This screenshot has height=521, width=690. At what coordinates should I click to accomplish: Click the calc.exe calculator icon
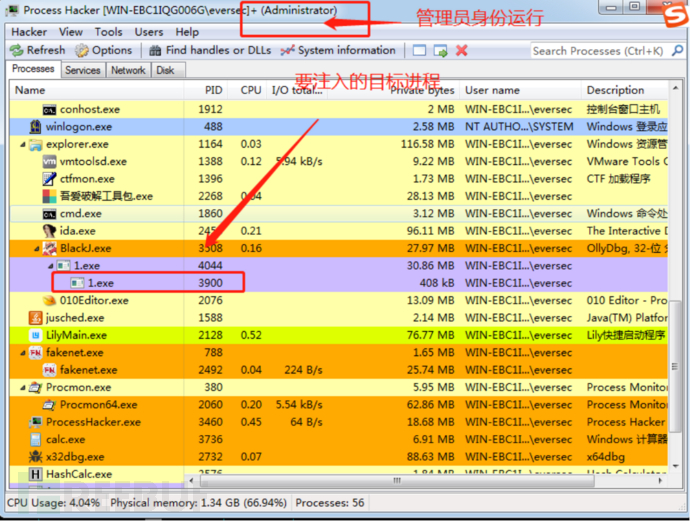tap(35, 440)
